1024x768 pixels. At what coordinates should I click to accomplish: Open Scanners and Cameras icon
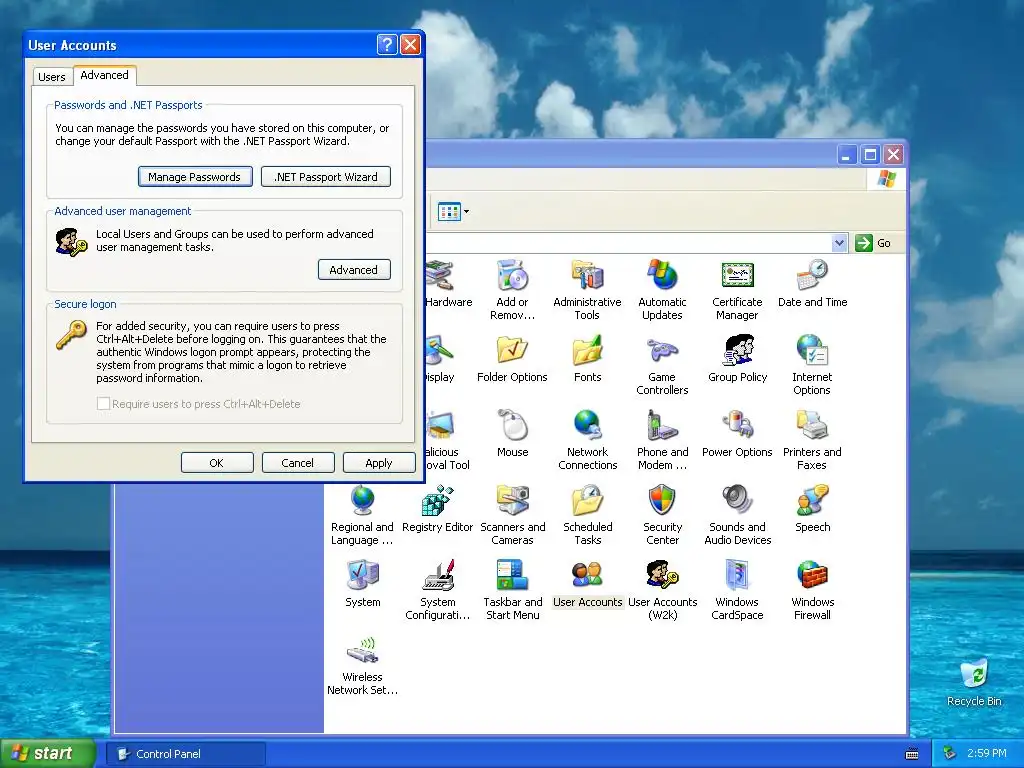pyautogui.click(x=513, y=501)
